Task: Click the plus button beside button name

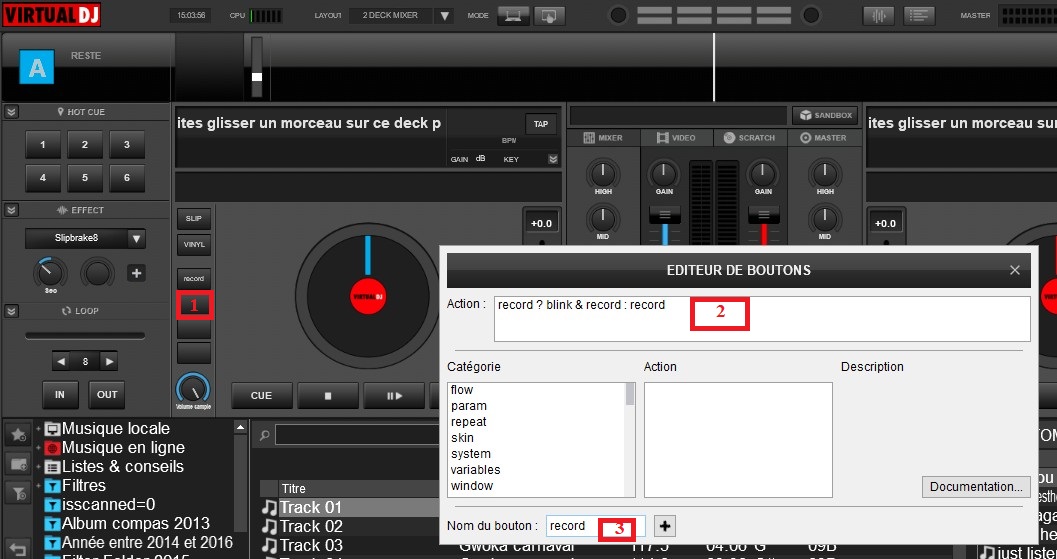Action: click(x=665, y=526)
